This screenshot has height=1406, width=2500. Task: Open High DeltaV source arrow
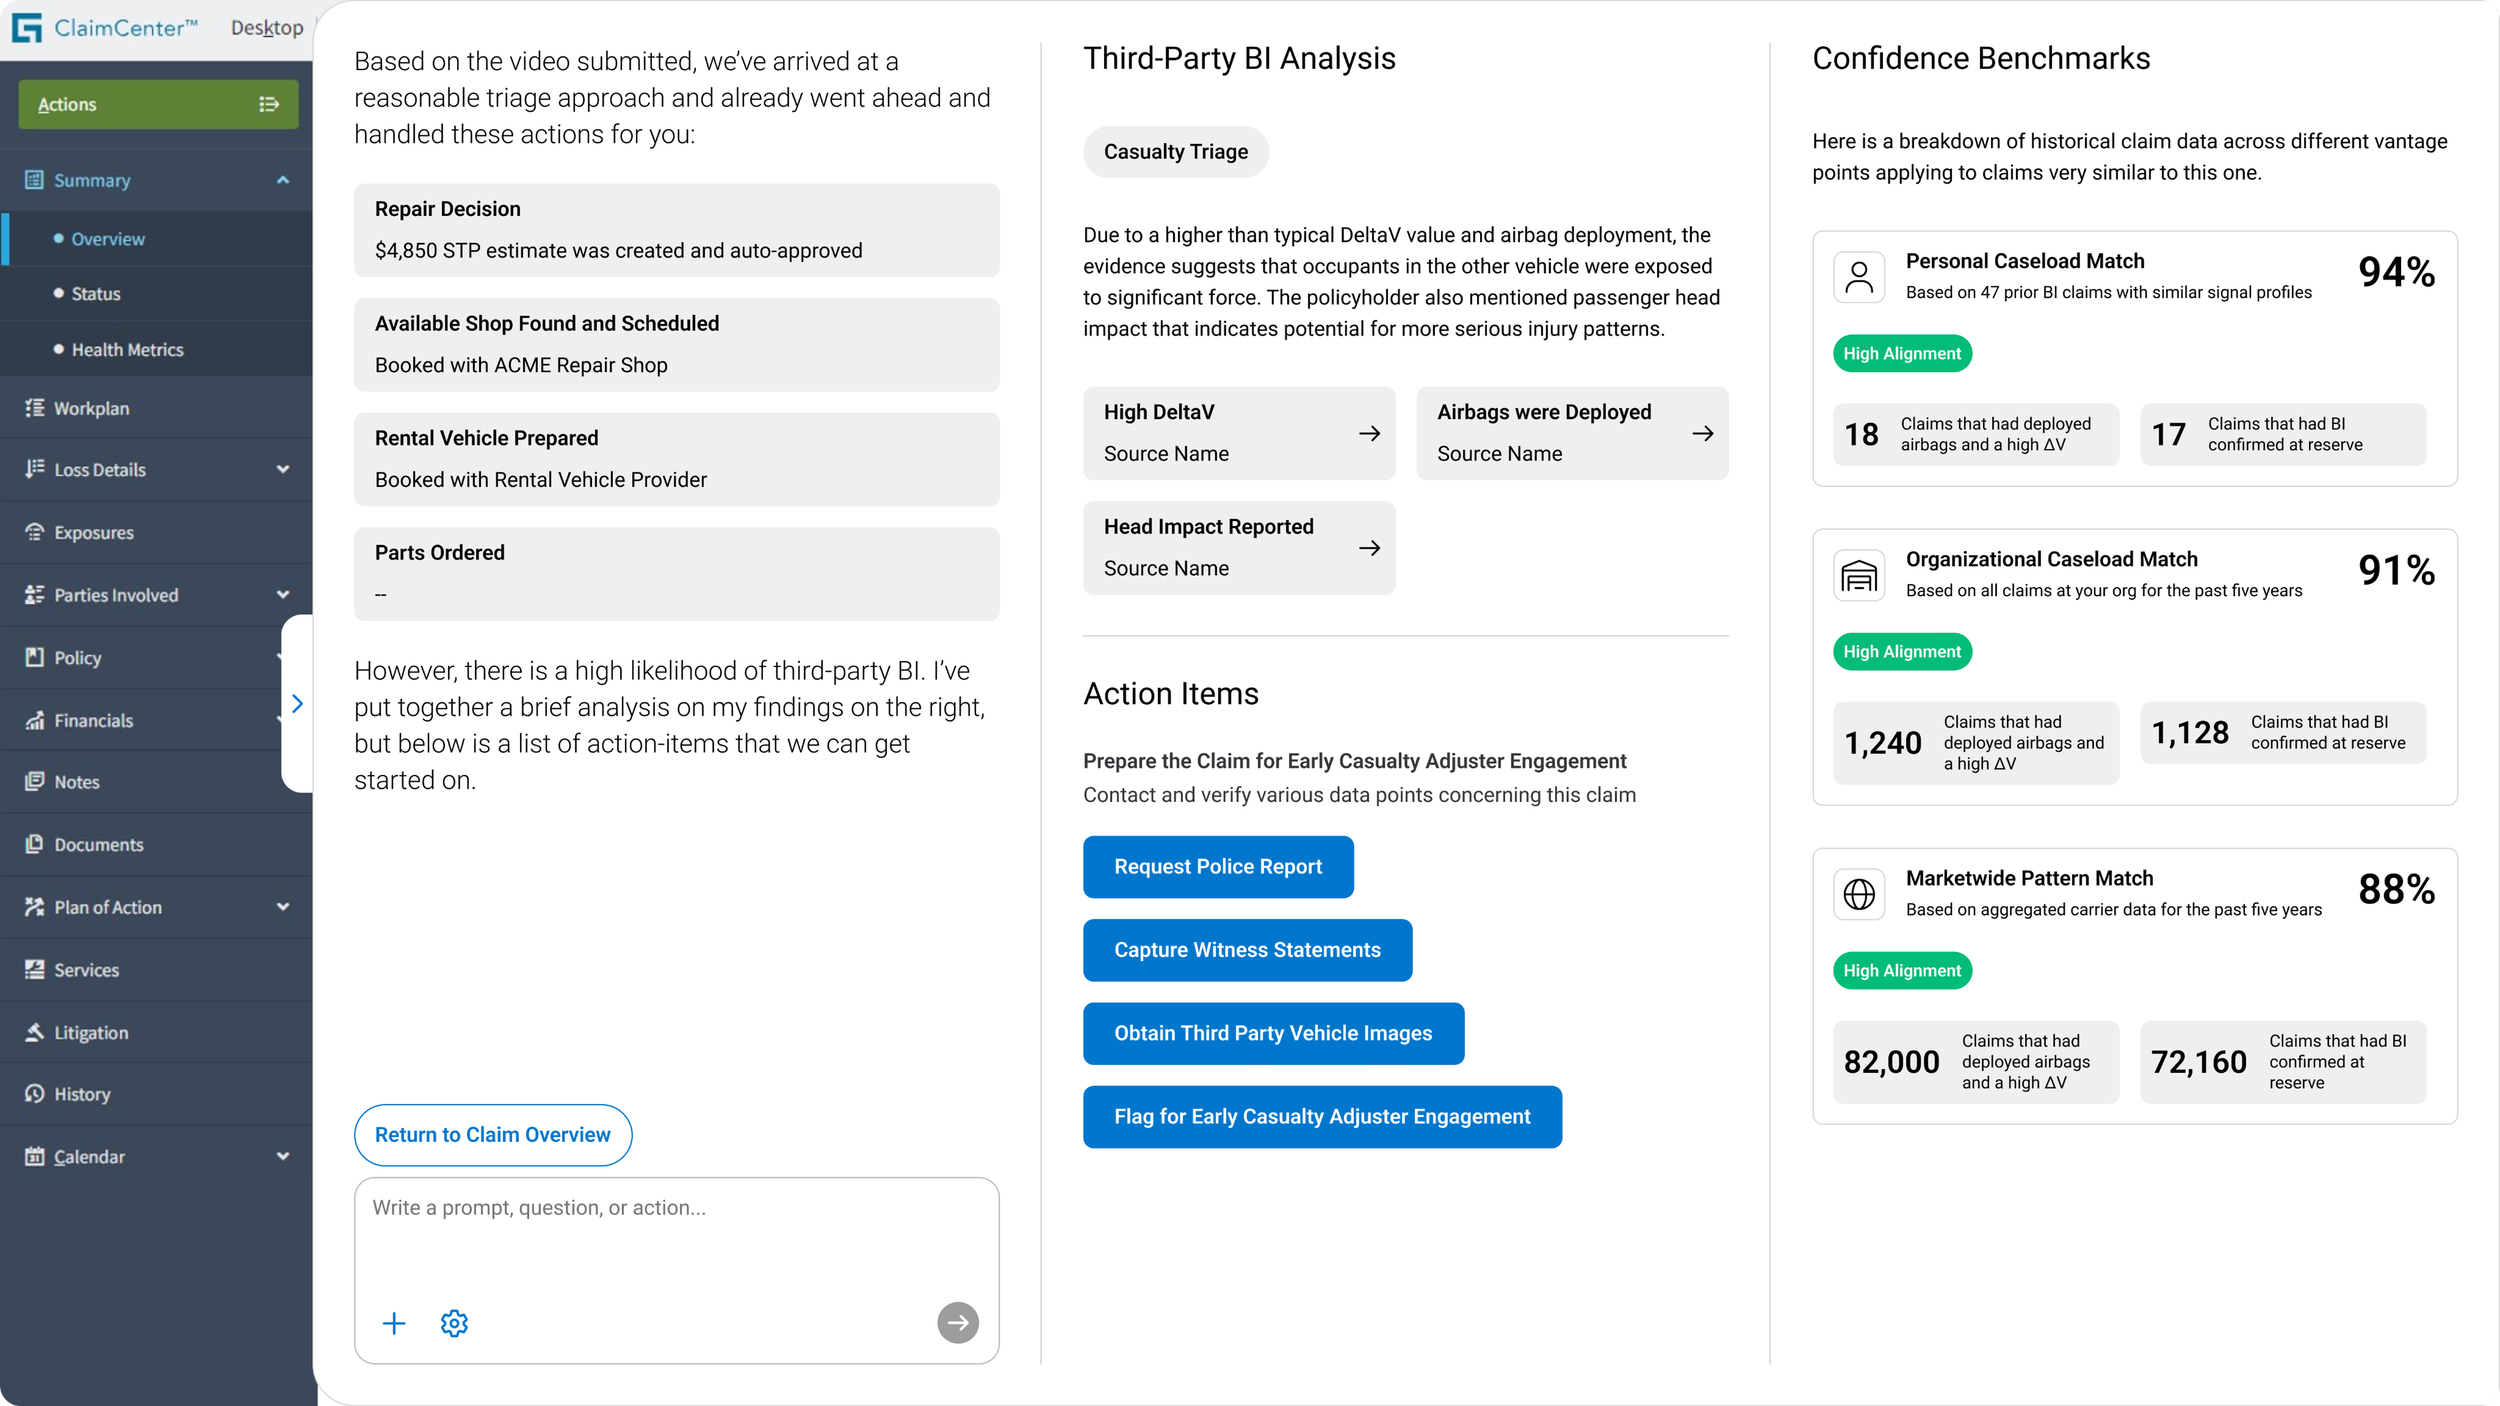[x=1369, y=433]
